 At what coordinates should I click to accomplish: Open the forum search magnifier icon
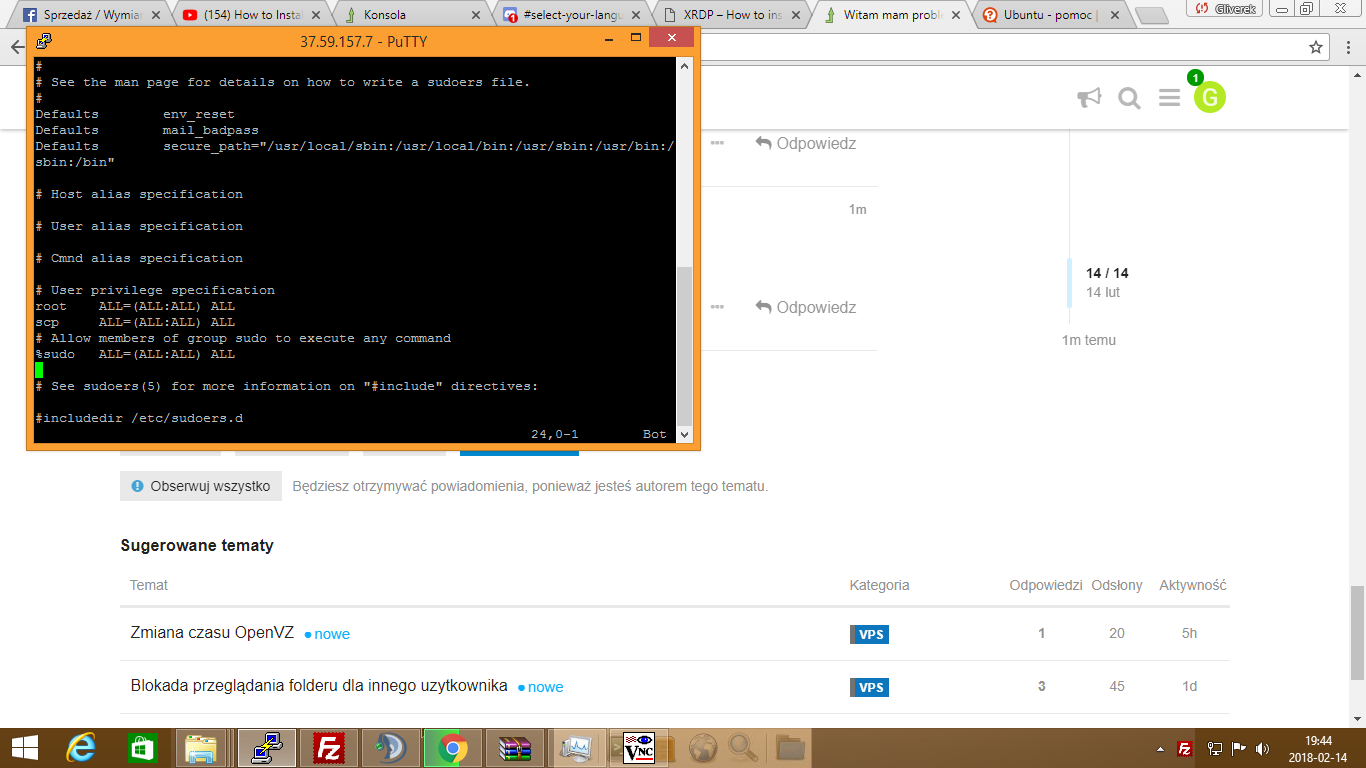(1129, 98)
